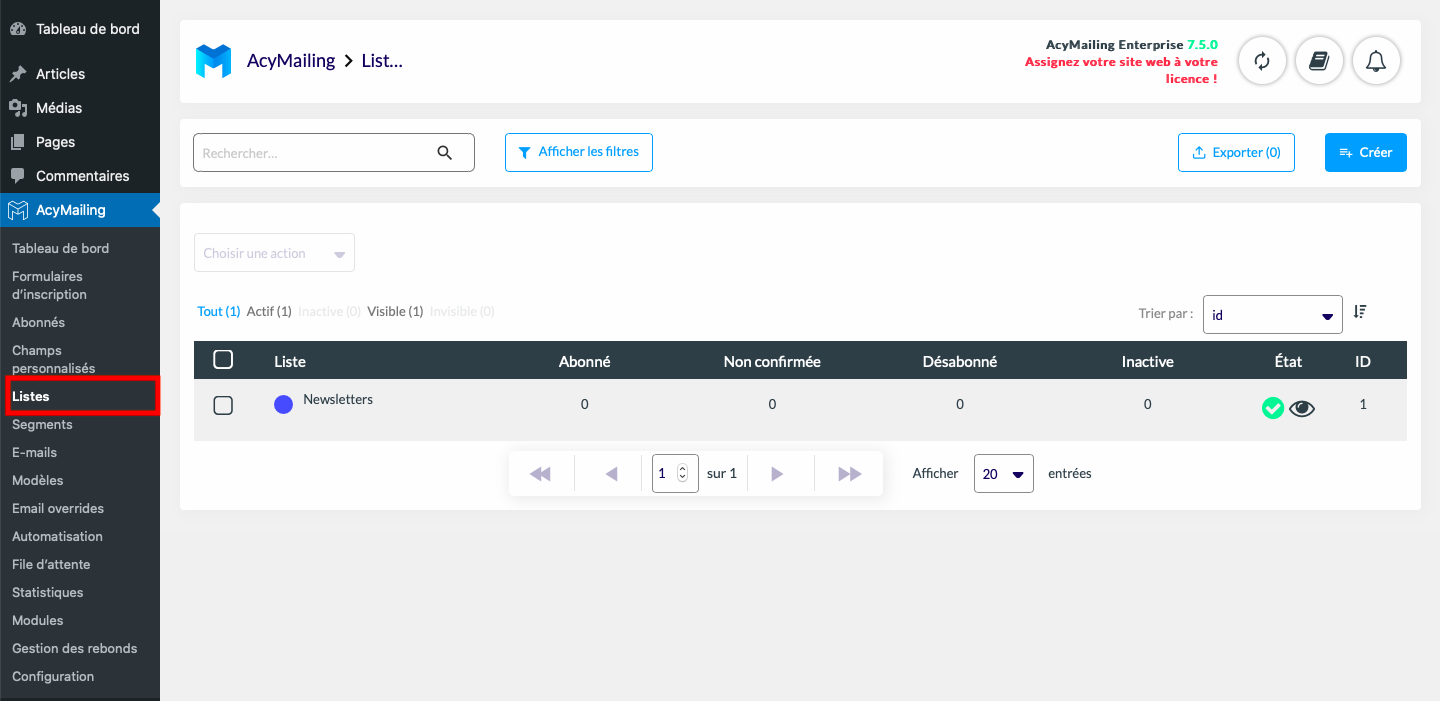
Task: Jump to the first page arrow
Action: pos(540,474)
